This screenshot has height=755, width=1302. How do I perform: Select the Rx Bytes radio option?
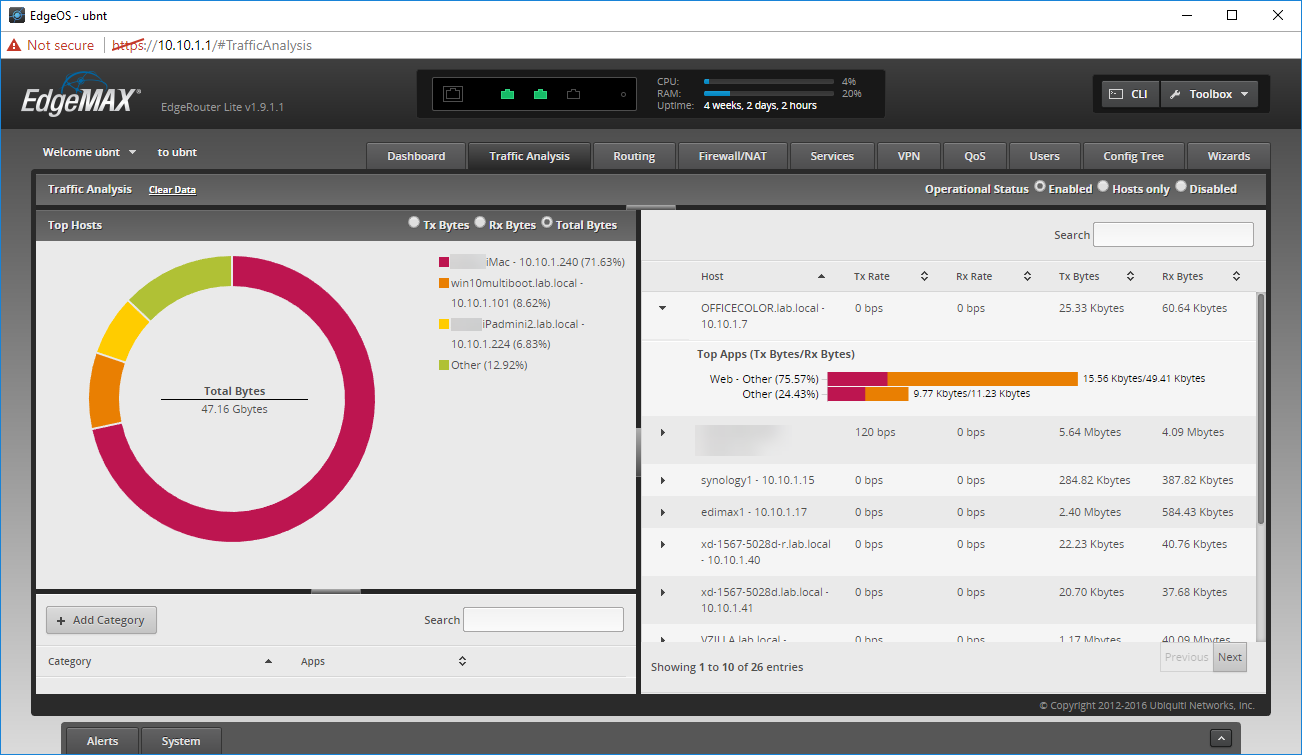tap(480, 223)
